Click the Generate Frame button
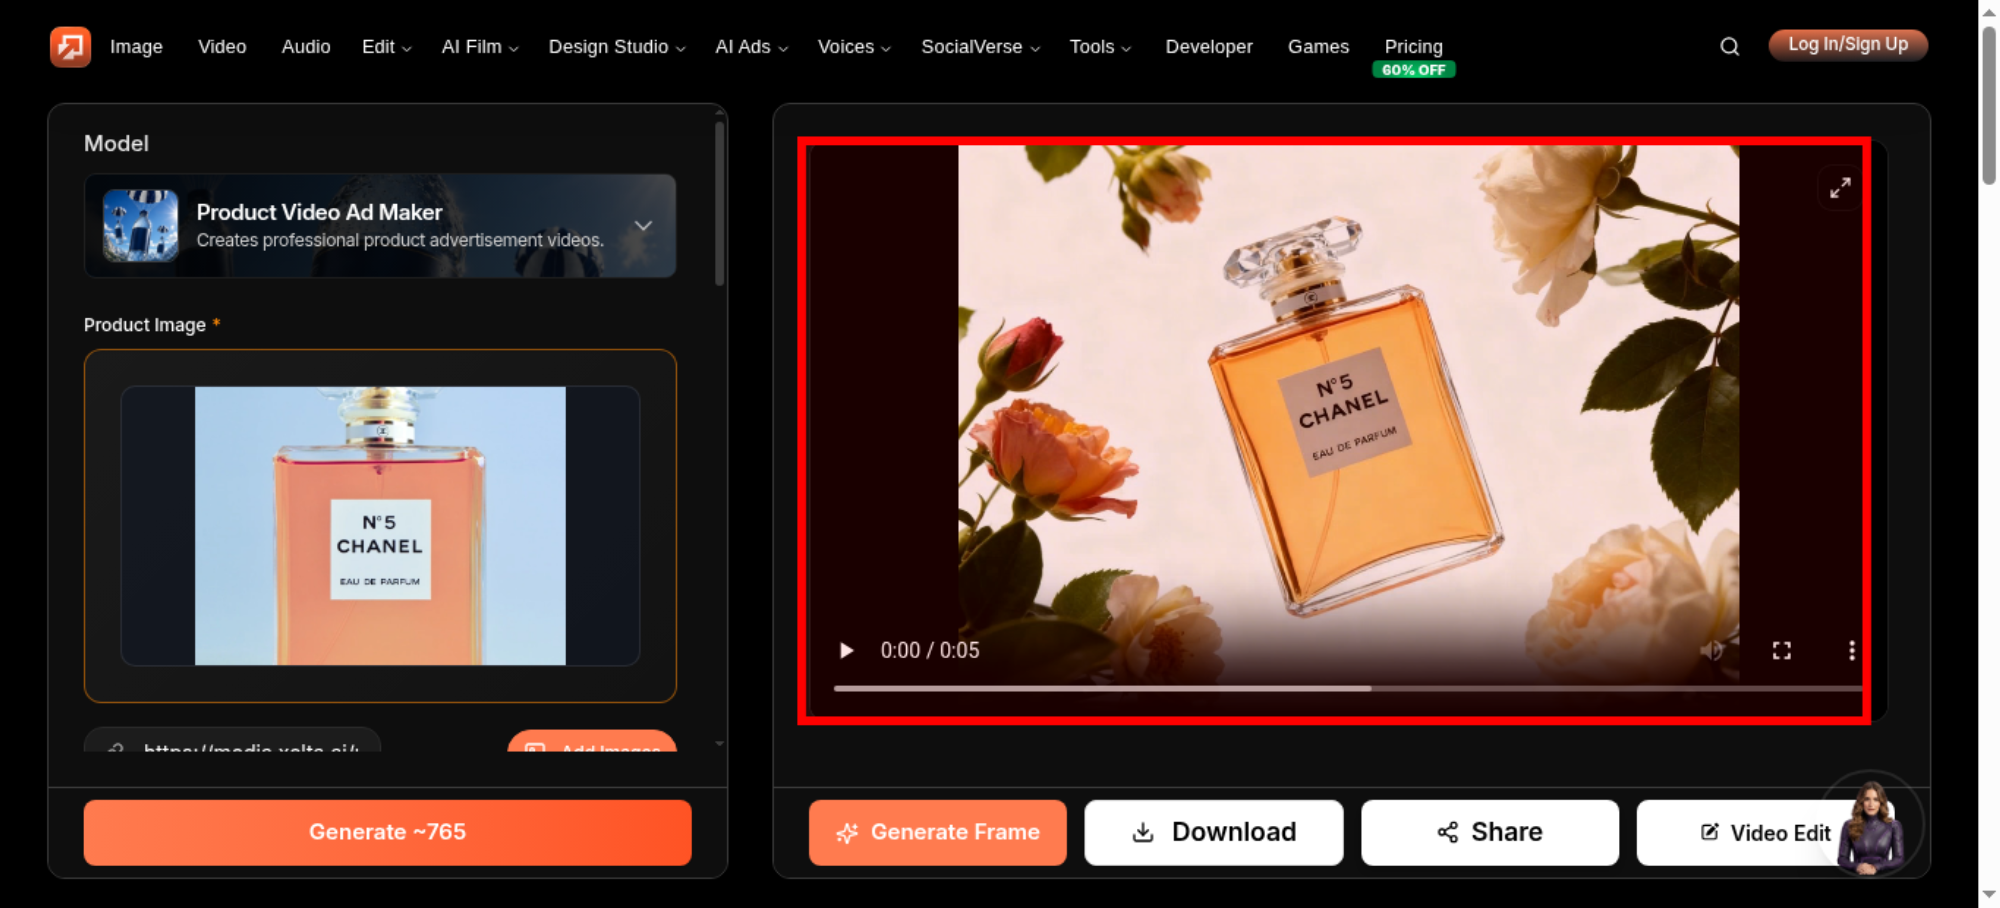The image size is (2000, 908). click(938, 832)
